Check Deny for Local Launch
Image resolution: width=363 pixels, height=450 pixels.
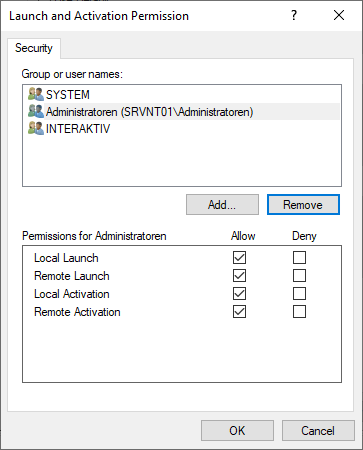299,258
